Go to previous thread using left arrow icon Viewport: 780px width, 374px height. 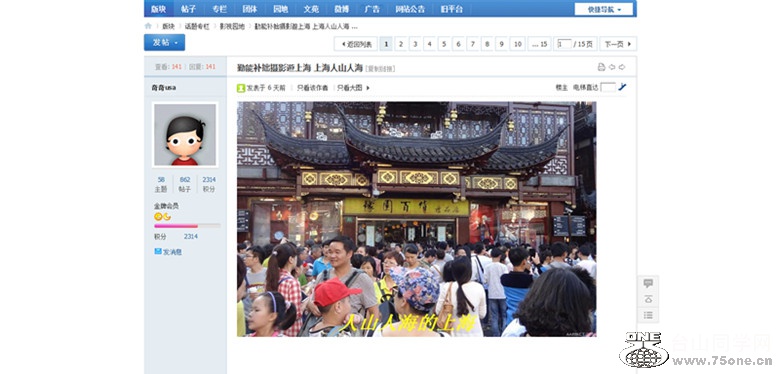[x=612, y=67]
